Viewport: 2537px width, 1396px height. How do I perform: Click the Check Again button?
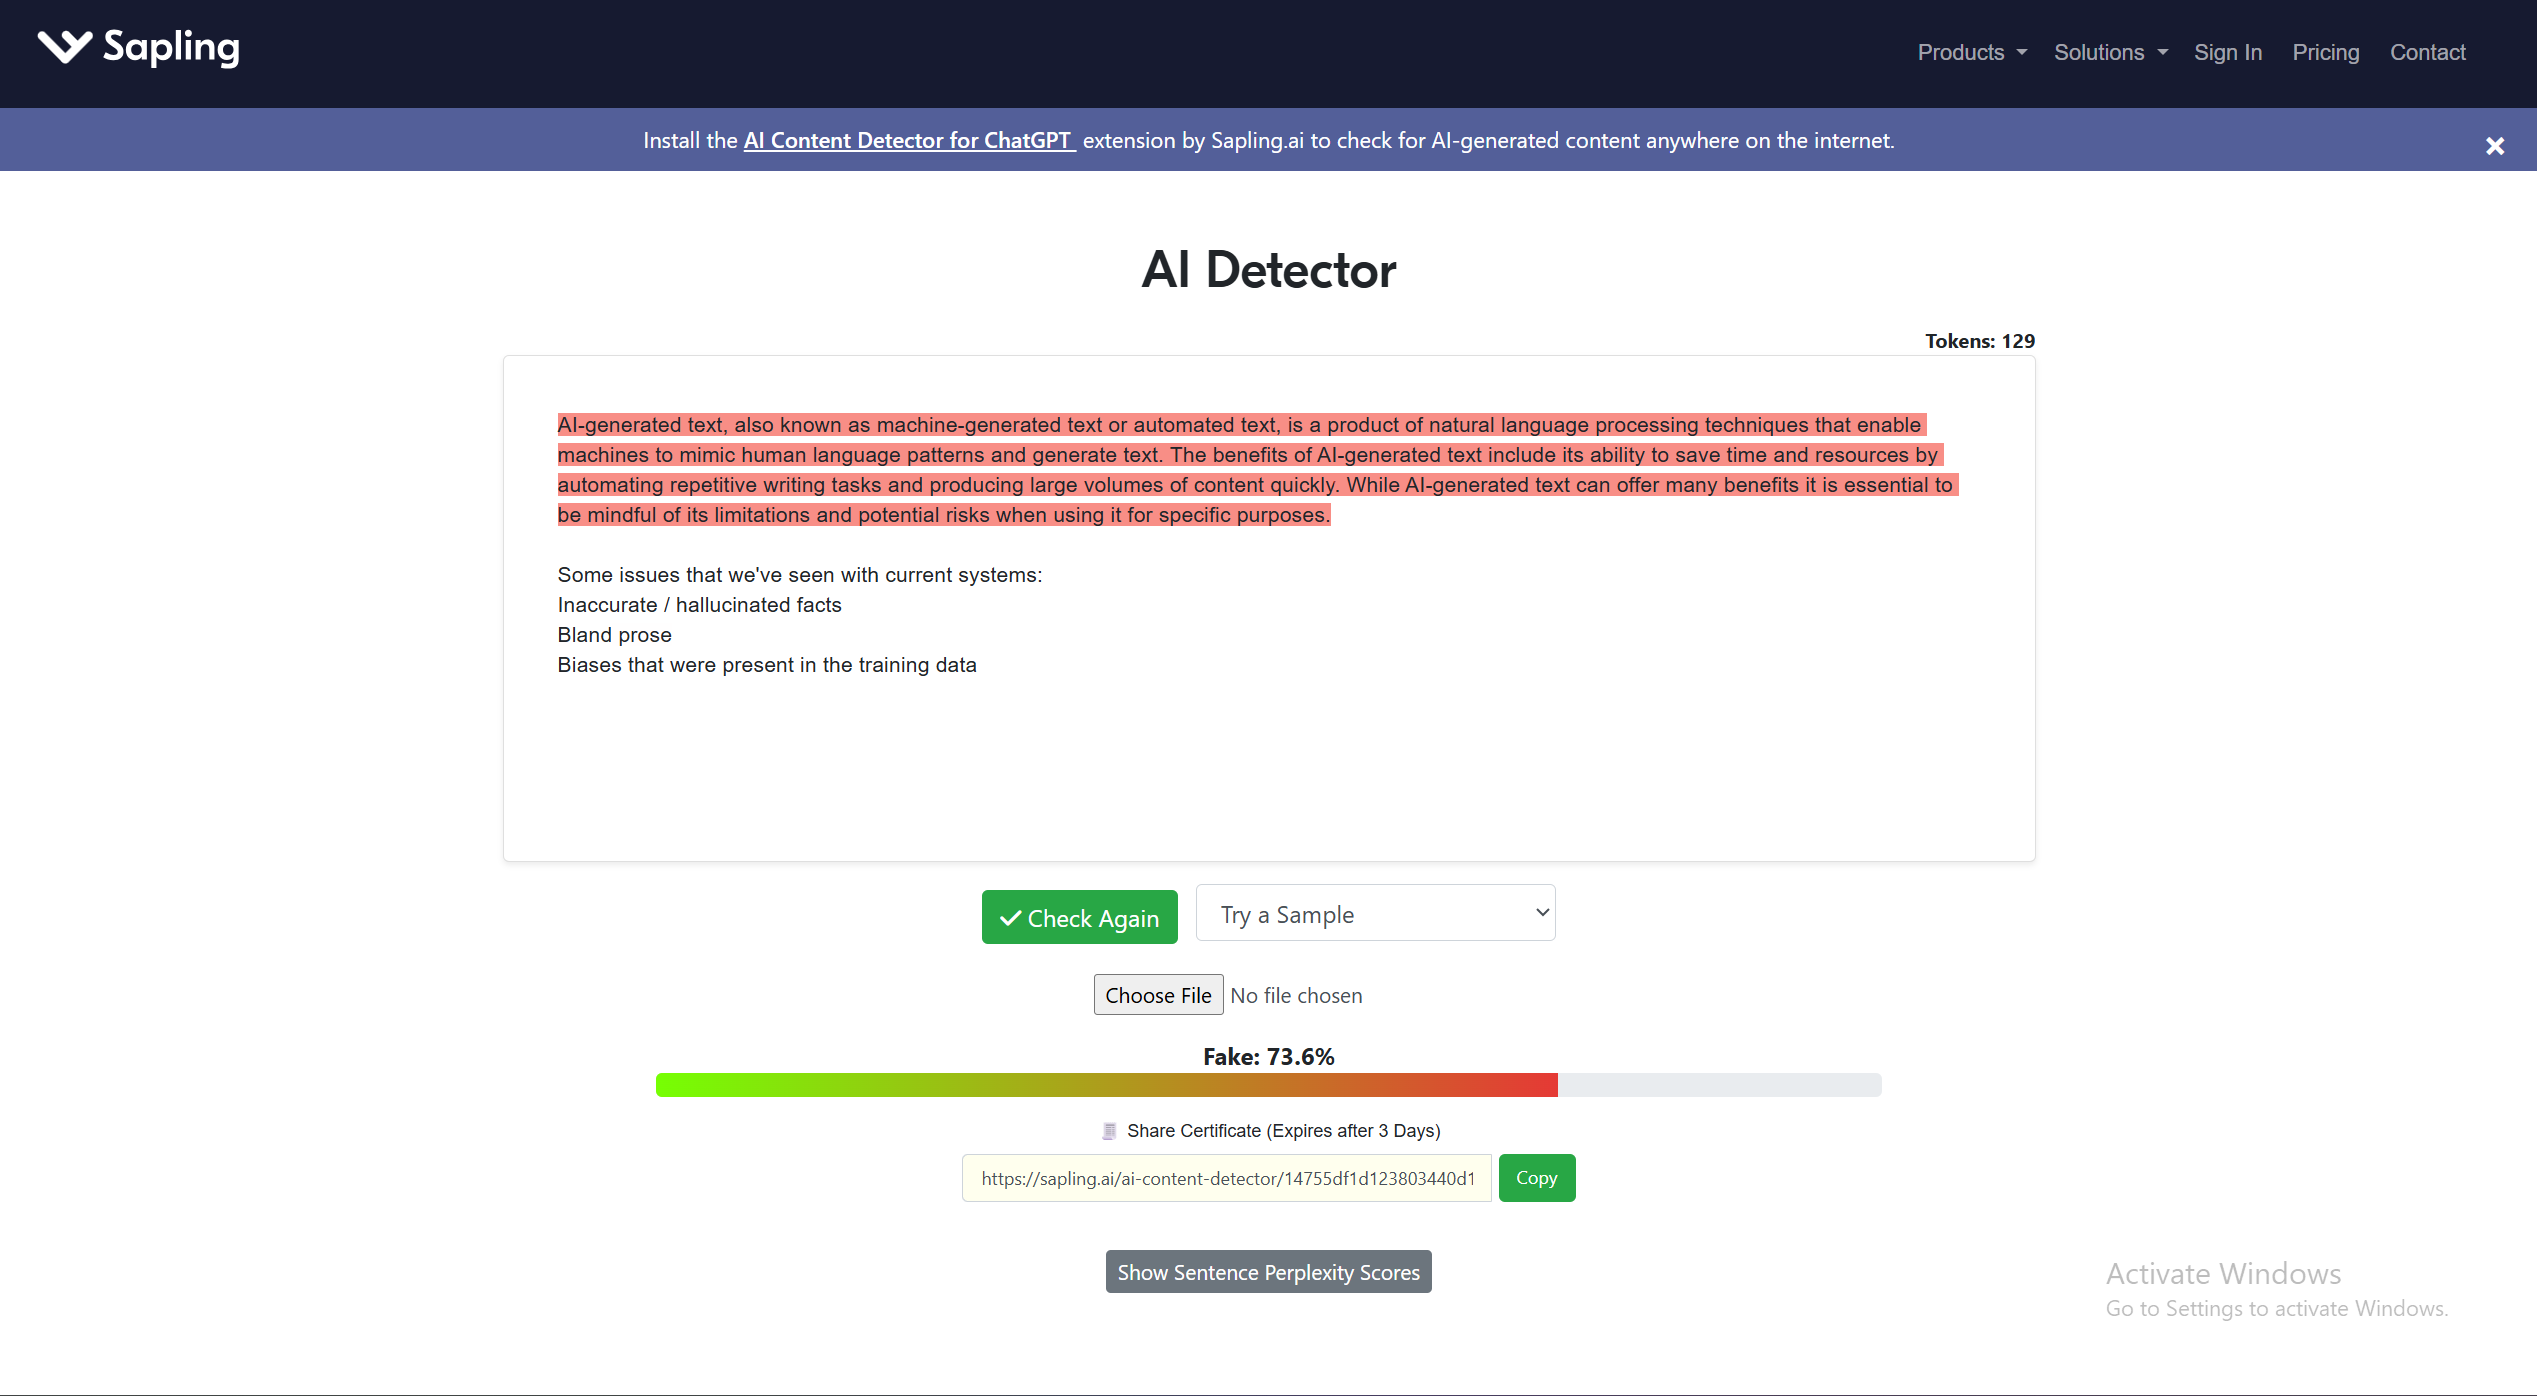point(1080,917)
